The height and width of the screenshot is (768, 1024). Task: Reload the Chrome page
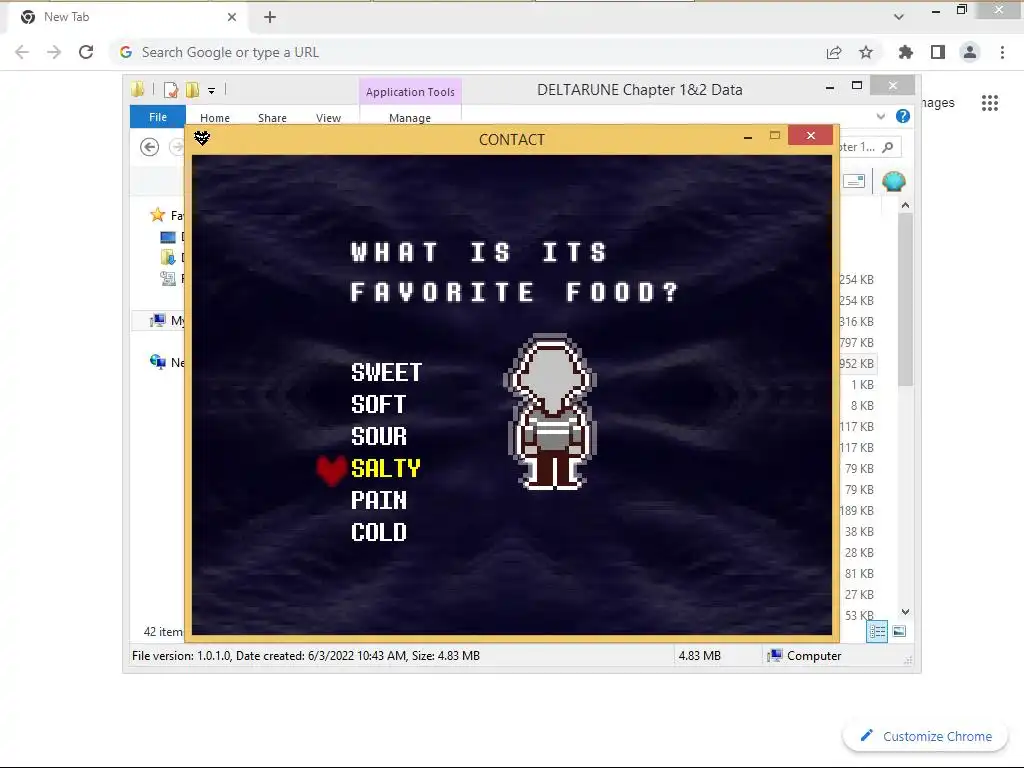(86, 52)
